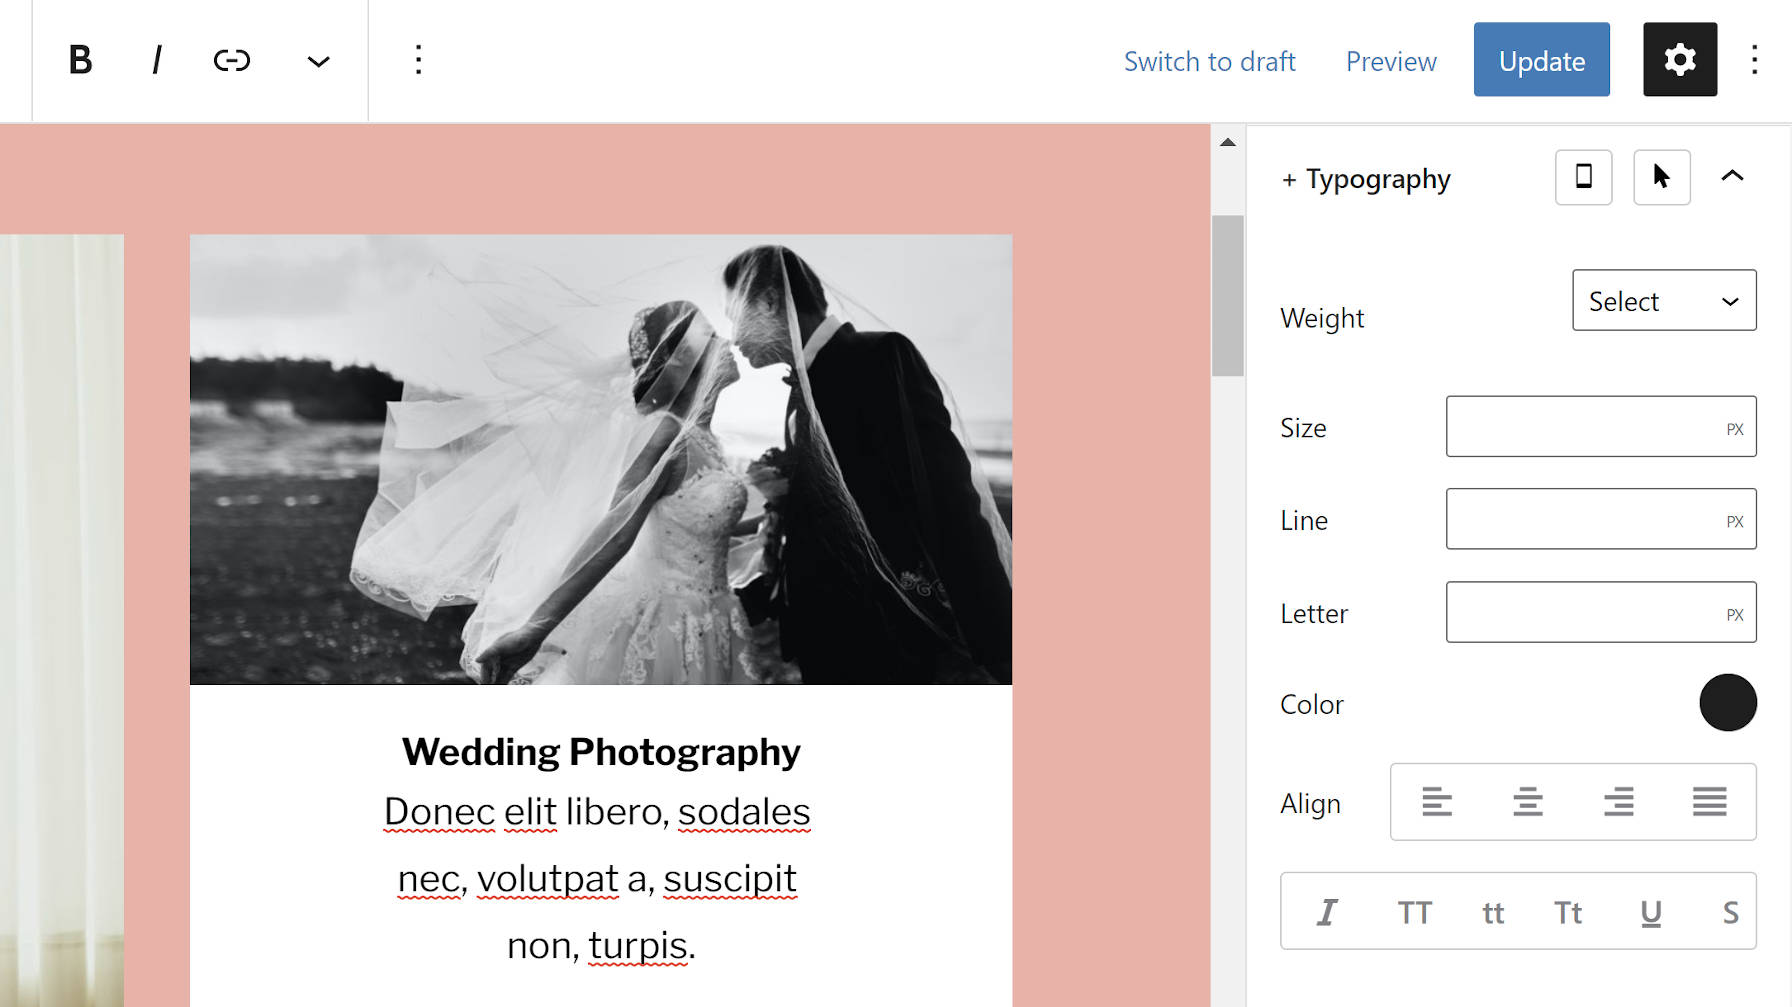
Task: Open the font Weight Select dropdown
Action: point(1663,300)
